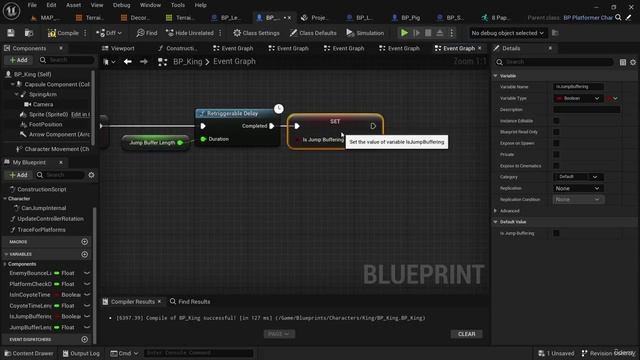Stop the play session
Viewport: 640px width, 360px height.
[x=428, y=33]
